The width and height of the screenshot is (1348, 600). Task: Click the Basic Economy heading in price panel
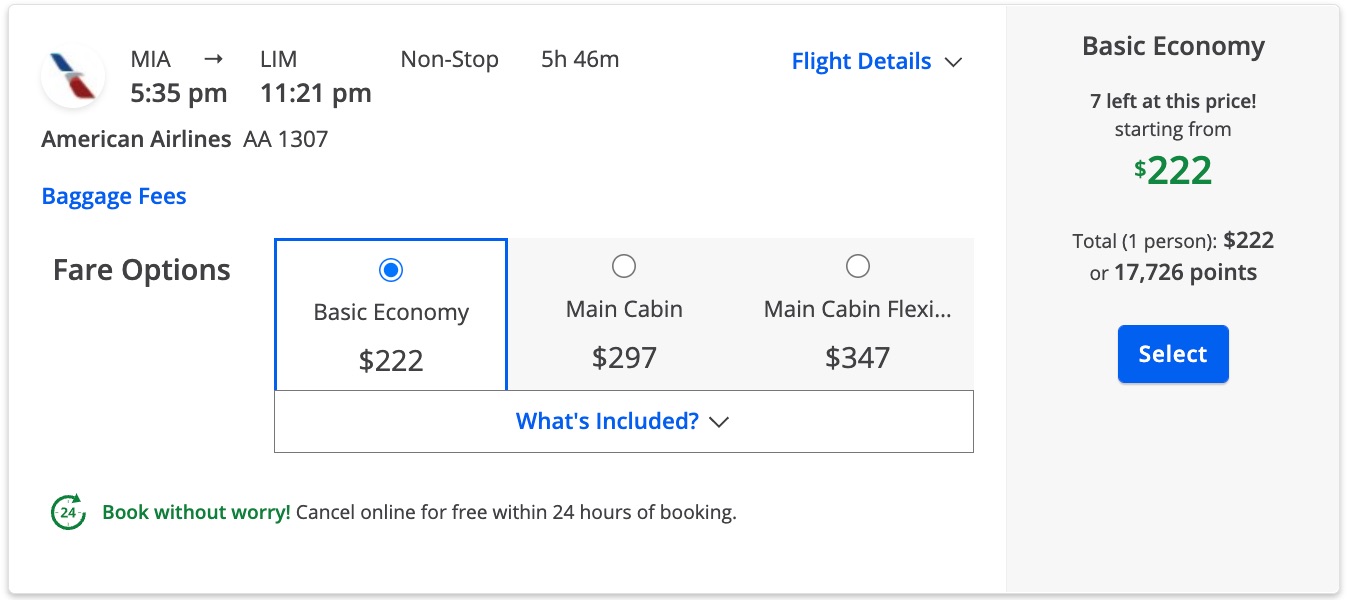click(x=1173, y=47)
